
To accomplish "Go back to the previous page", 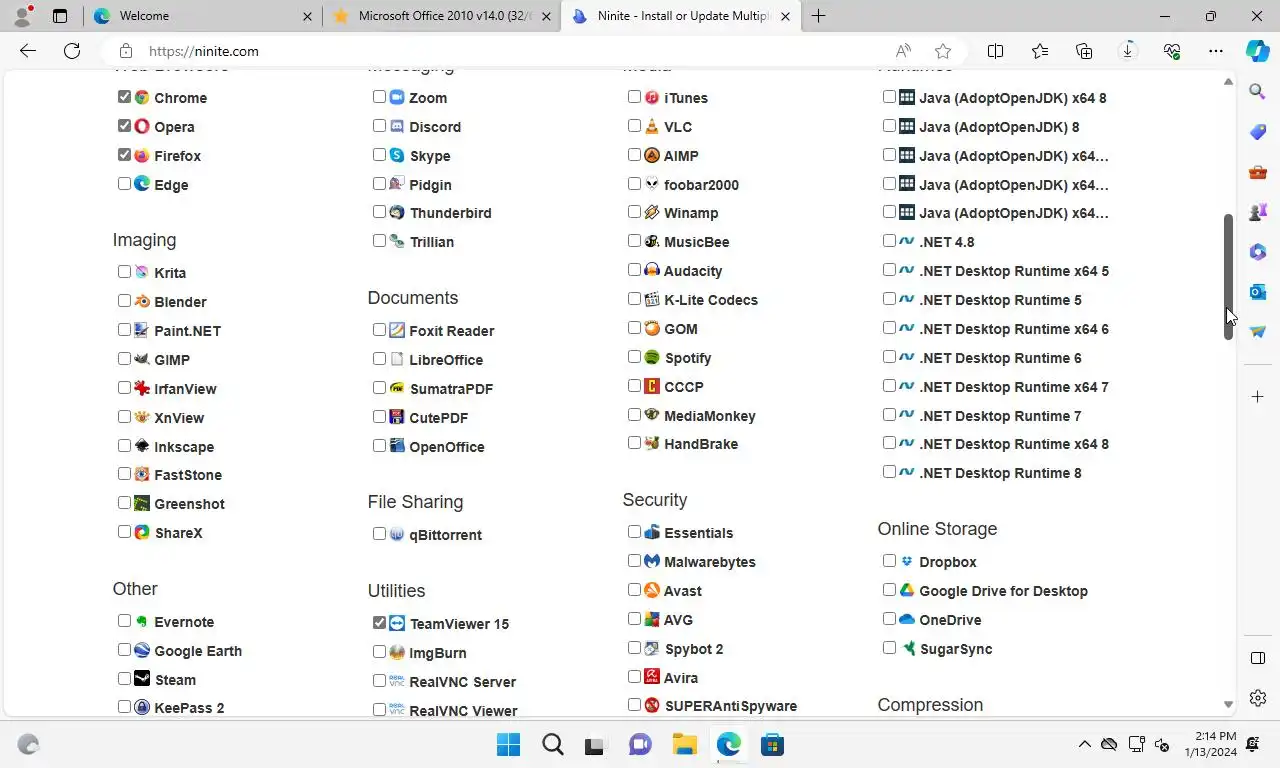I will [x=28, y=51].
